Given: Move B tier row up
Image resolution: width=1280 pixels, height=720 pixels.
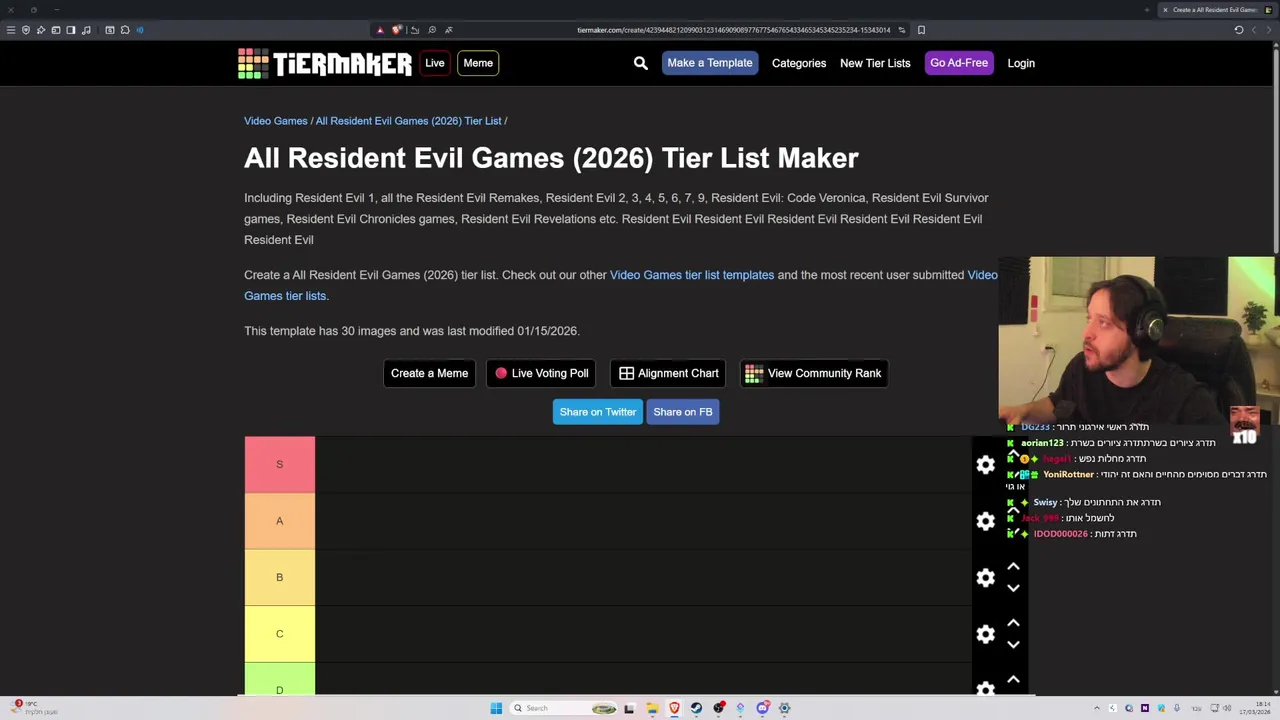Looking at the screenshot, I should click(1013, 567).
